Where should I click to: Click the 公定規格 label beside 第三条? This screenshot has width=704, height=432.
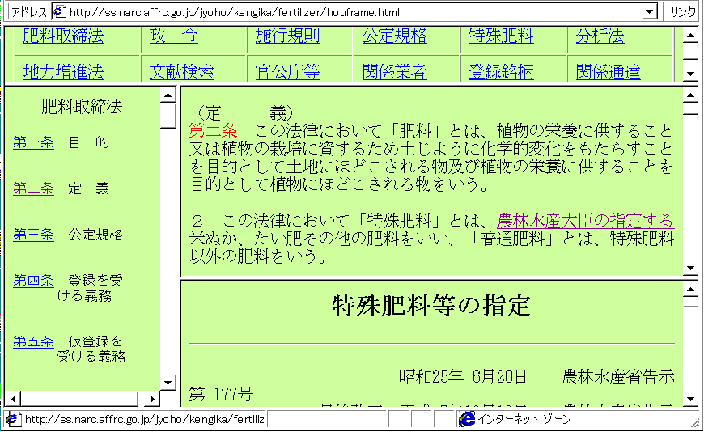pyautogui.click(x=95, y=234)
